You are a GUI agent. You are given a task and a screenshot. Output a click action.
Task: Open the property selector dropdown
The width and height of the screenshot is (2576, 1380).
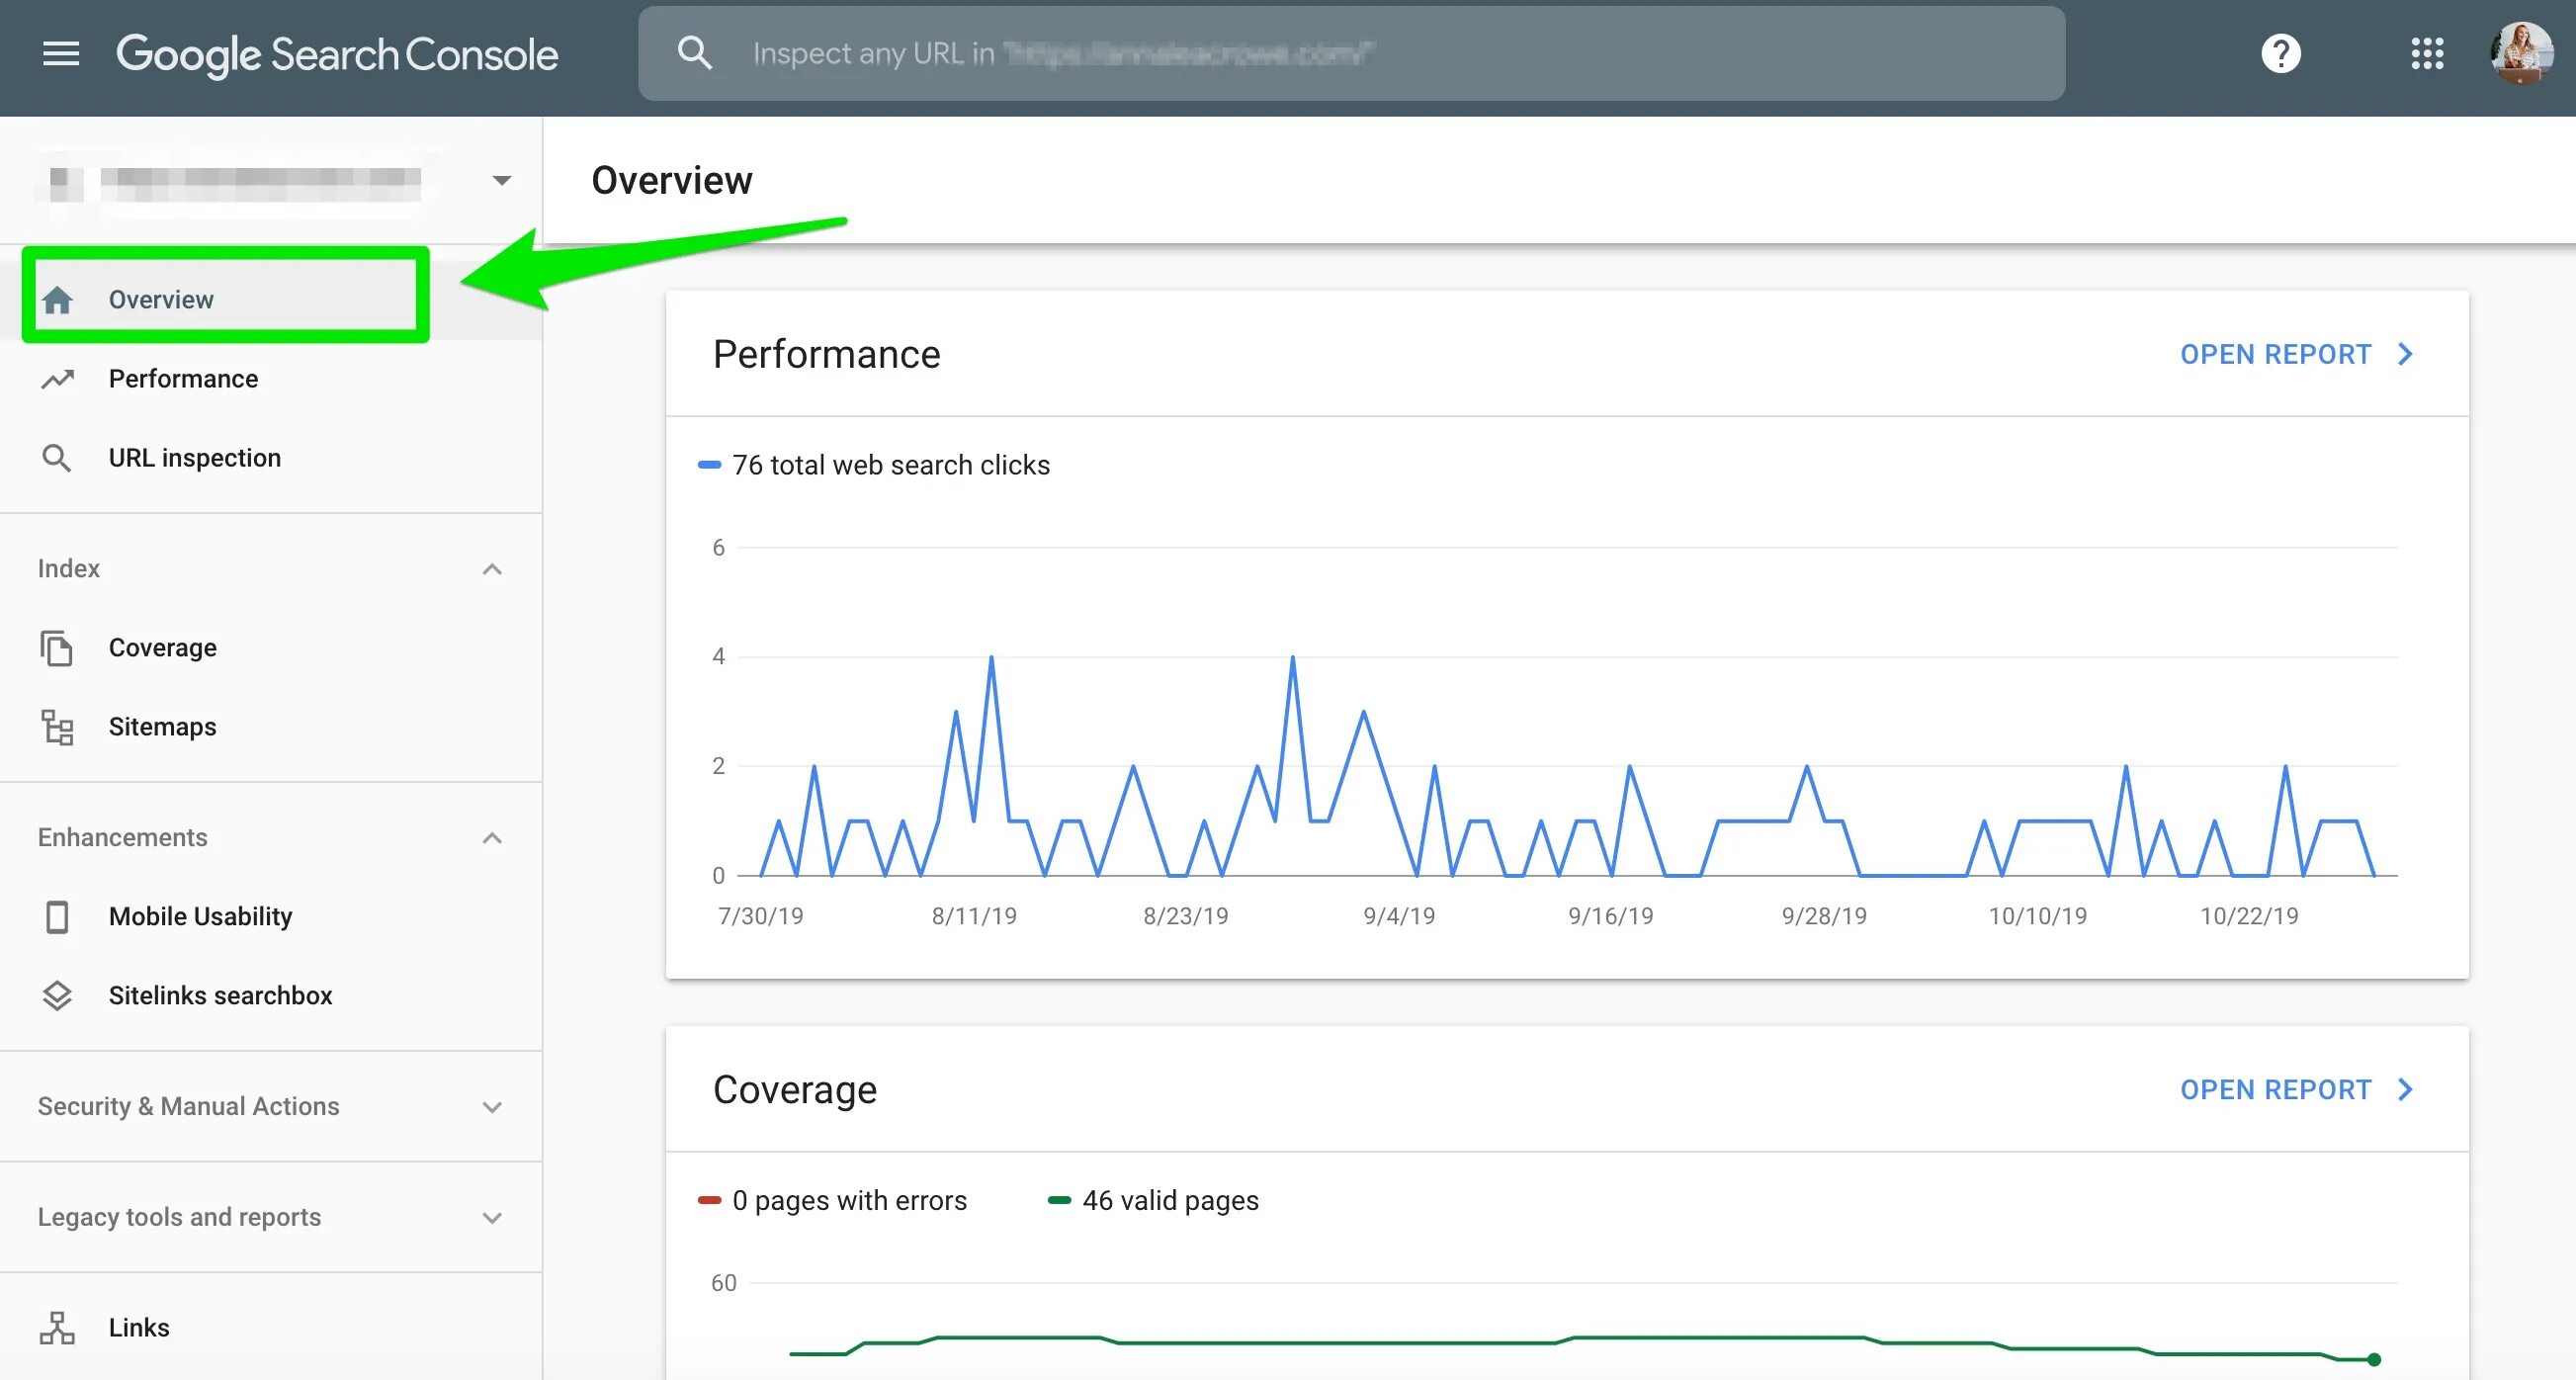point(502,181)
